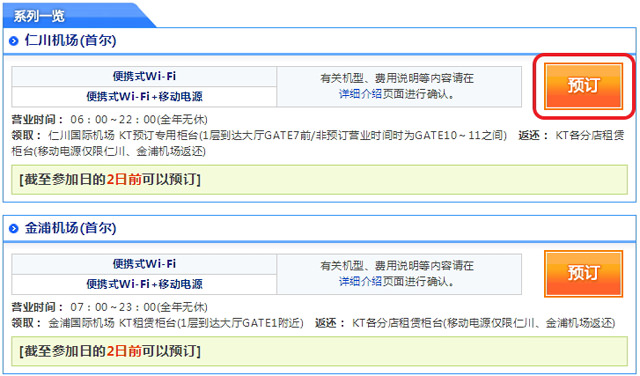Click 金浦机场 booking deadline notice box
Viewport: 640px width, 376px height.
319,351
